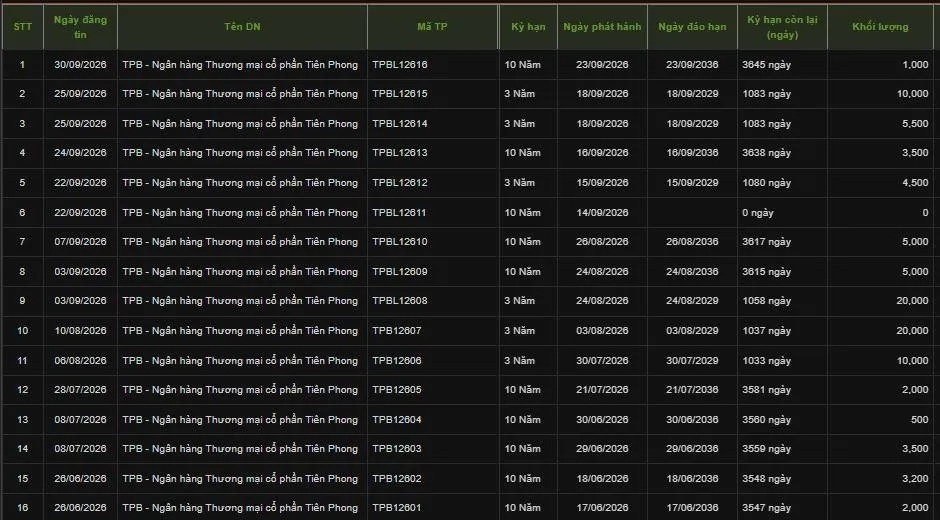940x520 pixels.
Task: Click posting date 06/08/2026
Action: tap(80, 360)
